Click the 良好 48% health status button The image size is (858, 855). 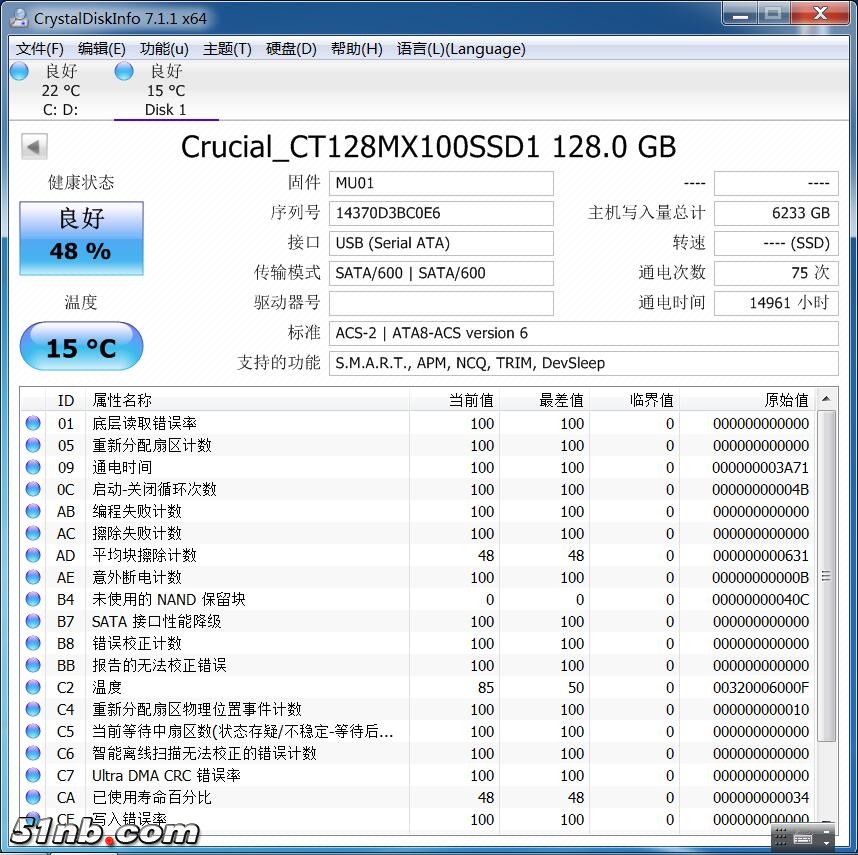[x=82, y=238]
